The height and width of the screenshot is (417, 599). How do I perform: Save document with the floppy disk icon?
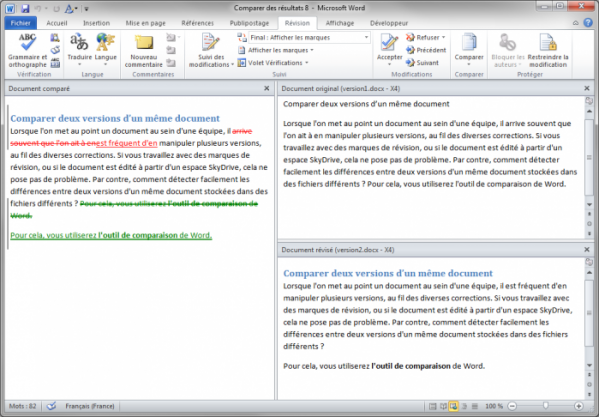(x=25, y=8)
